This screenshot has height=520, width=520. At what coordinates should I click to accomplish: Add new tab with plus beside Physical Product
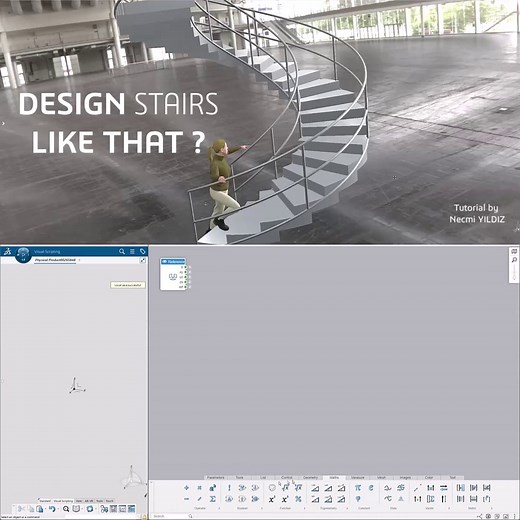tap(79, 260)
